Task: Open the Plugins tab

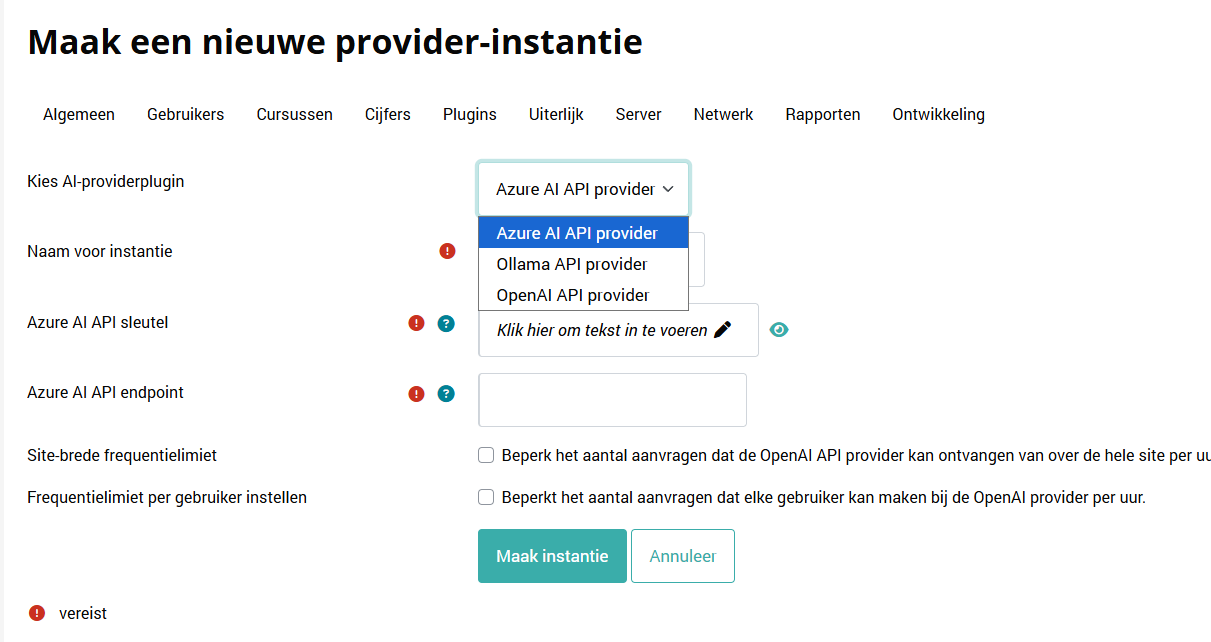Action: (x=470, y=114)
